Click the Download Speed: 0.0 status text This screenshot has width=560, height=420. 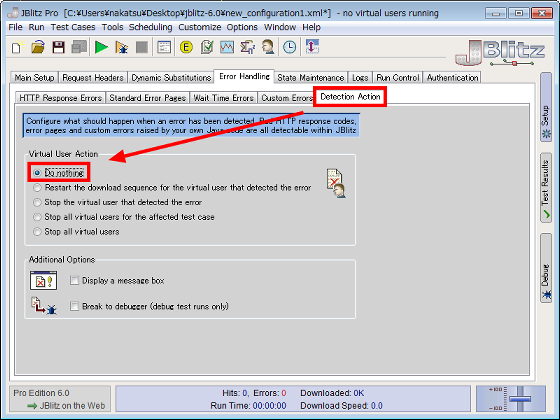tap(341, 406)
